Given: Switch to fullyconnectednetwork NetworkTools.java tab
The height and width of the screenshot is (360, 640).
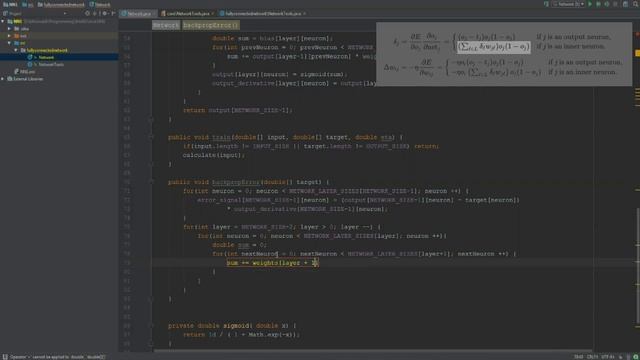Looking at the screenshot, I should coord(263,13).
